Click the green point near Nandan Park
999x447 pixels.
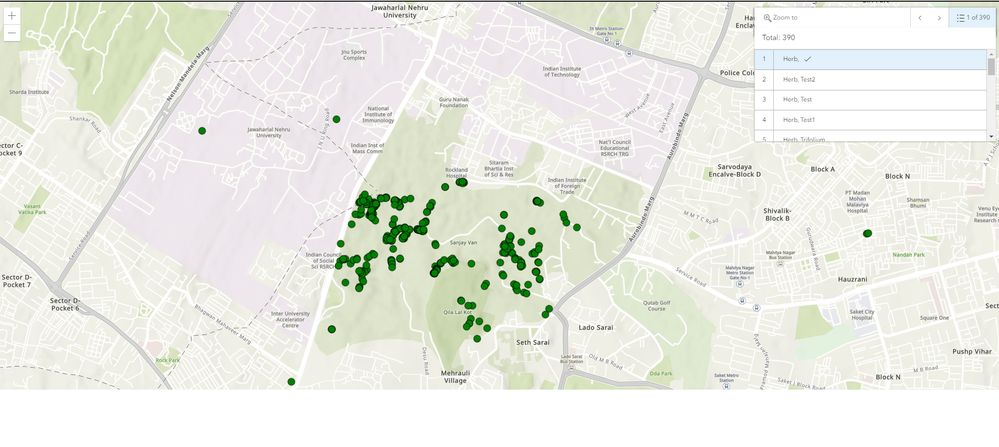pos(866,234)
